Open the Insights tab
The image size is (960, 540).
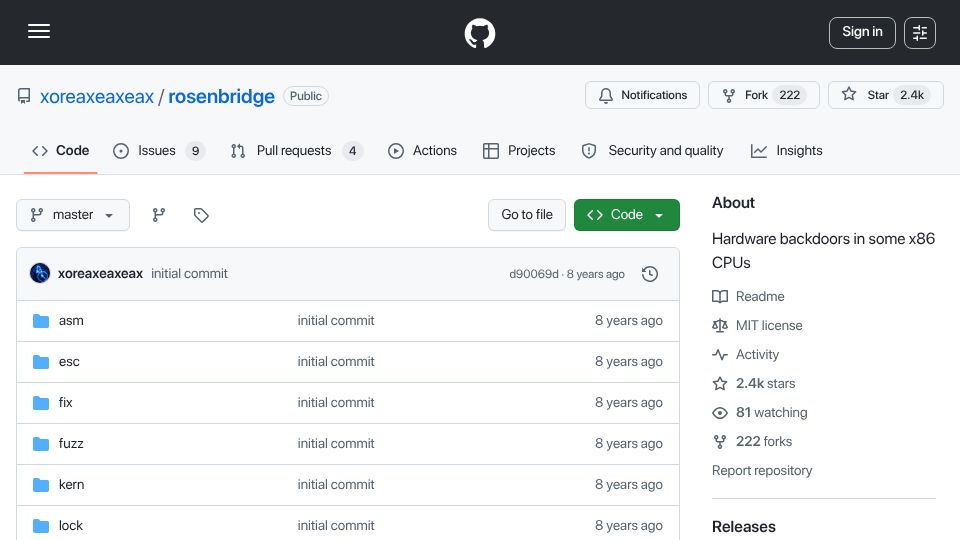[787, 151]
